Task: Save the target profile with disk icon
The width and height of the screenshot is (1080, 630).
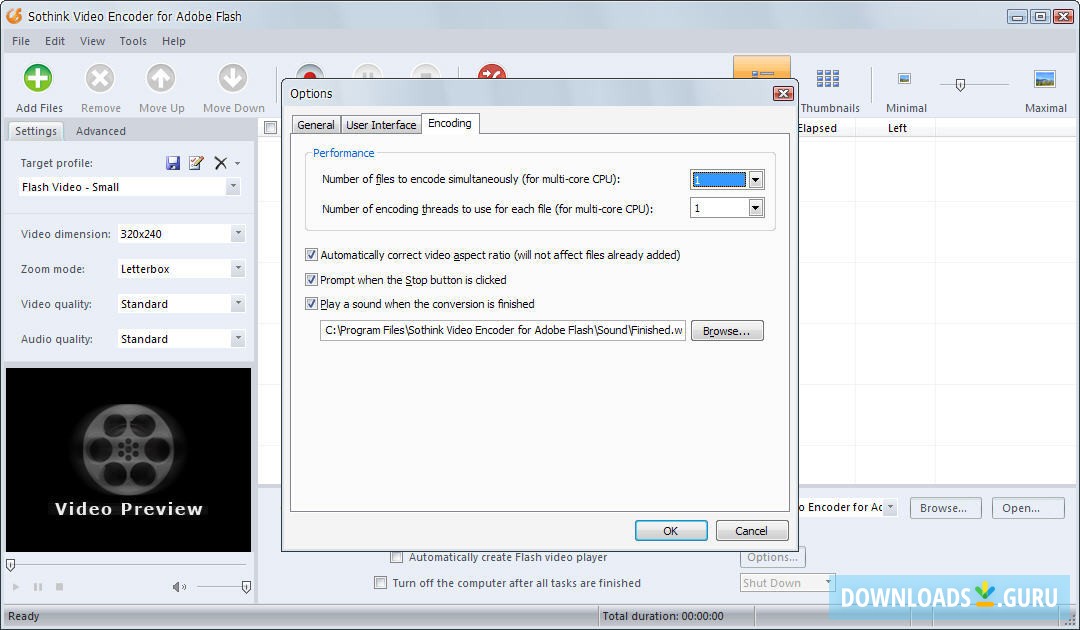Action: point(173,162)
